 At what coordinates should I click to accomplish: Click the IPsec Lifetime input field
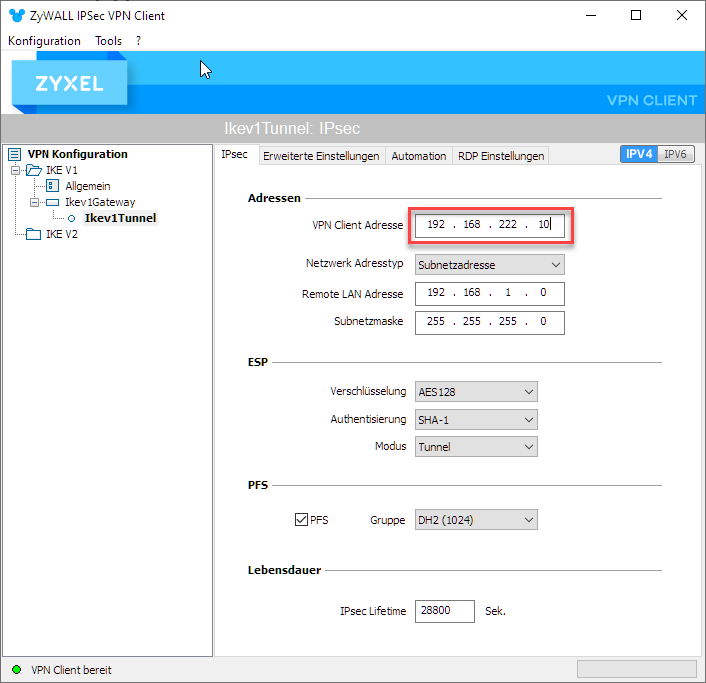click(x=445, y=611)
